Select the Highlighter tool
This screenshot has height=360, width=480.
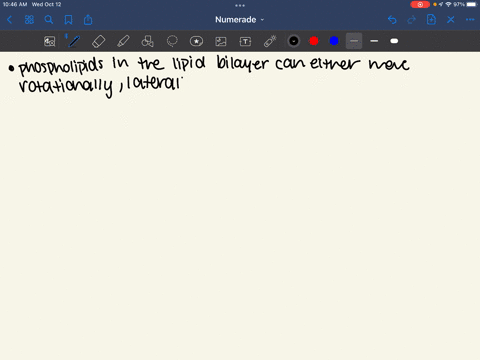(123, 41)
